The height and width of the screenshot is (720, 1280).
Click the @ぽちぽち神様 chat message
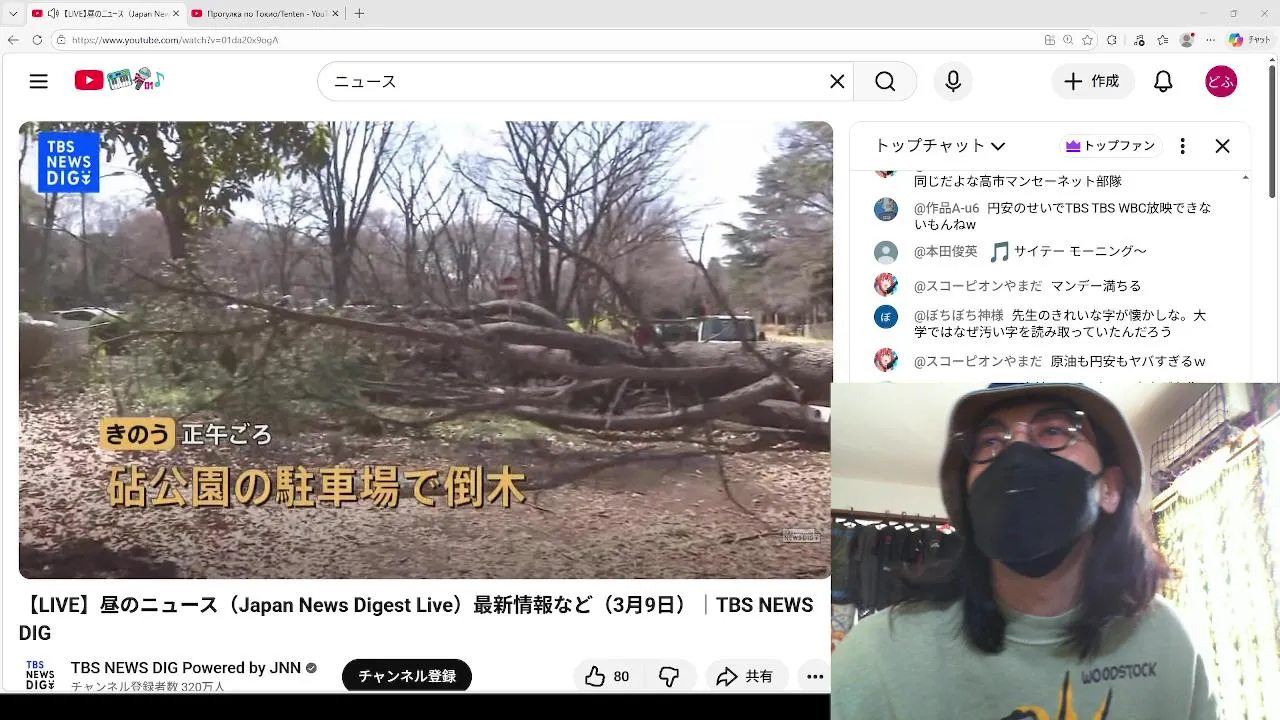pyautogui.click(x=1062, y=323)
